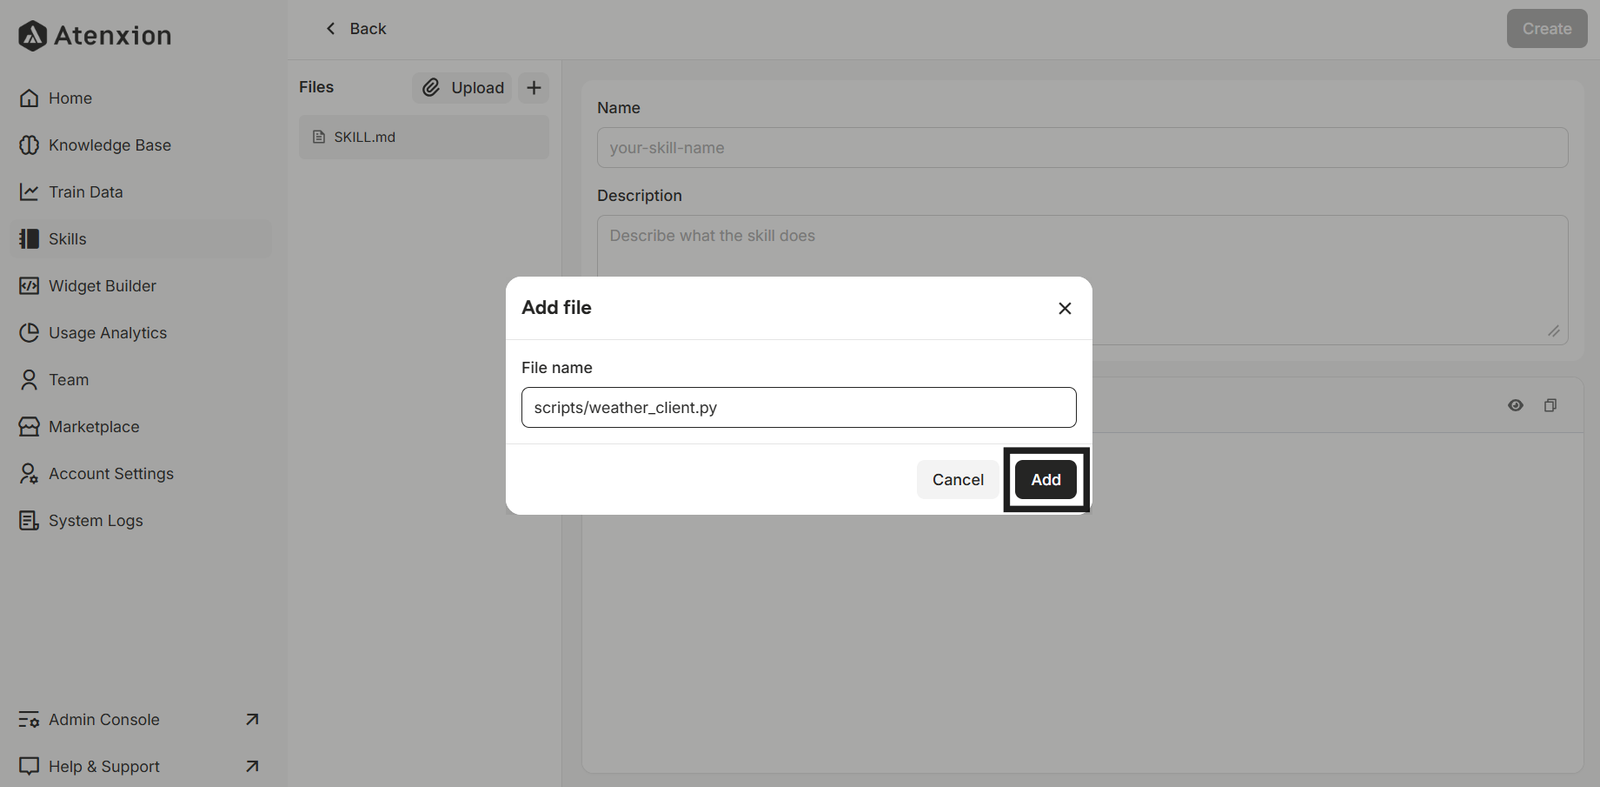This screenshot has height=787, width=1600.
Task: Click the Create button
Action: [1547, 29]
